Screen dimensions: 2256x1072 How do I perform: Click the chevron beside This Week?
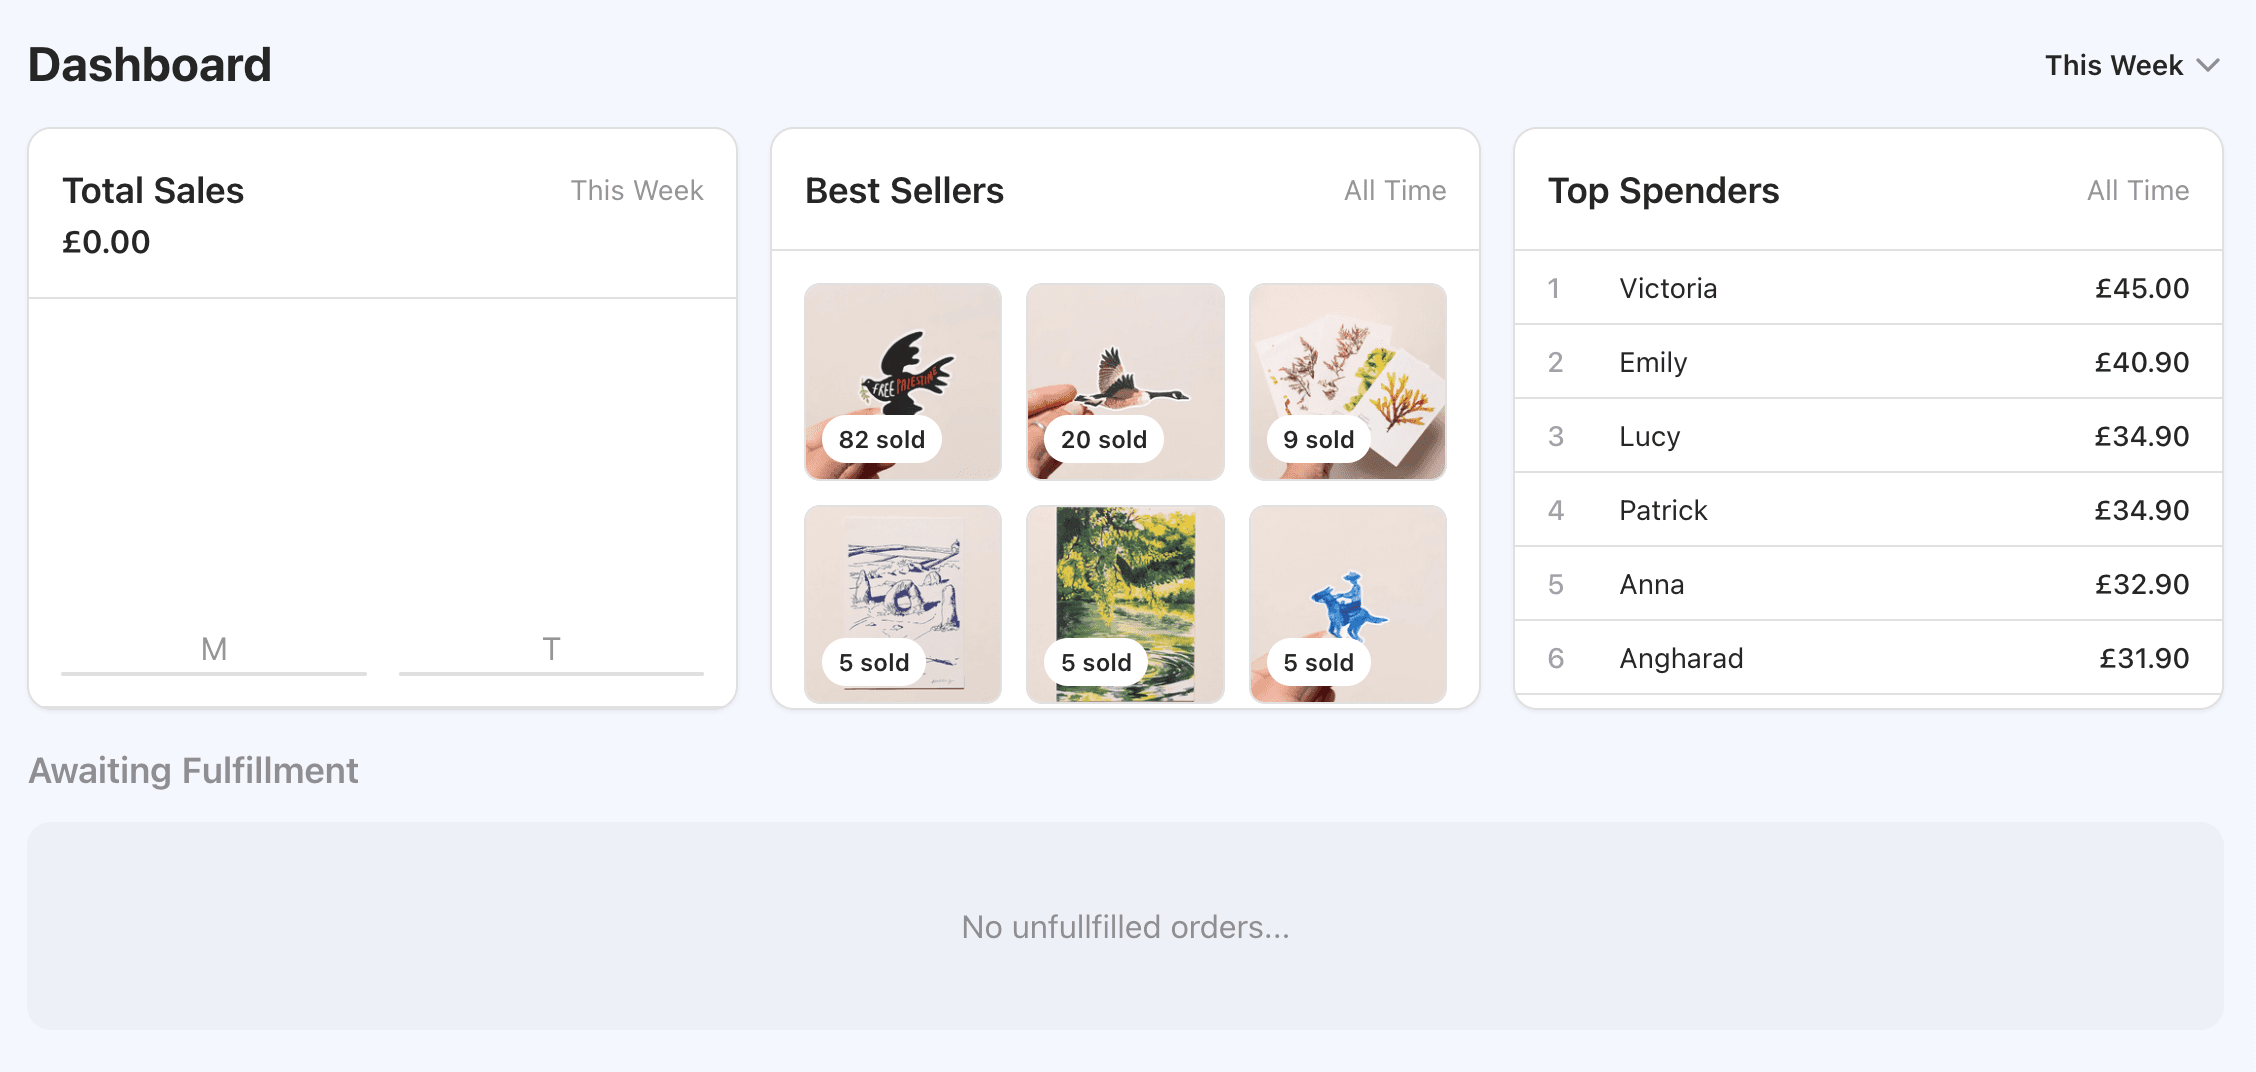[2208, 66]
